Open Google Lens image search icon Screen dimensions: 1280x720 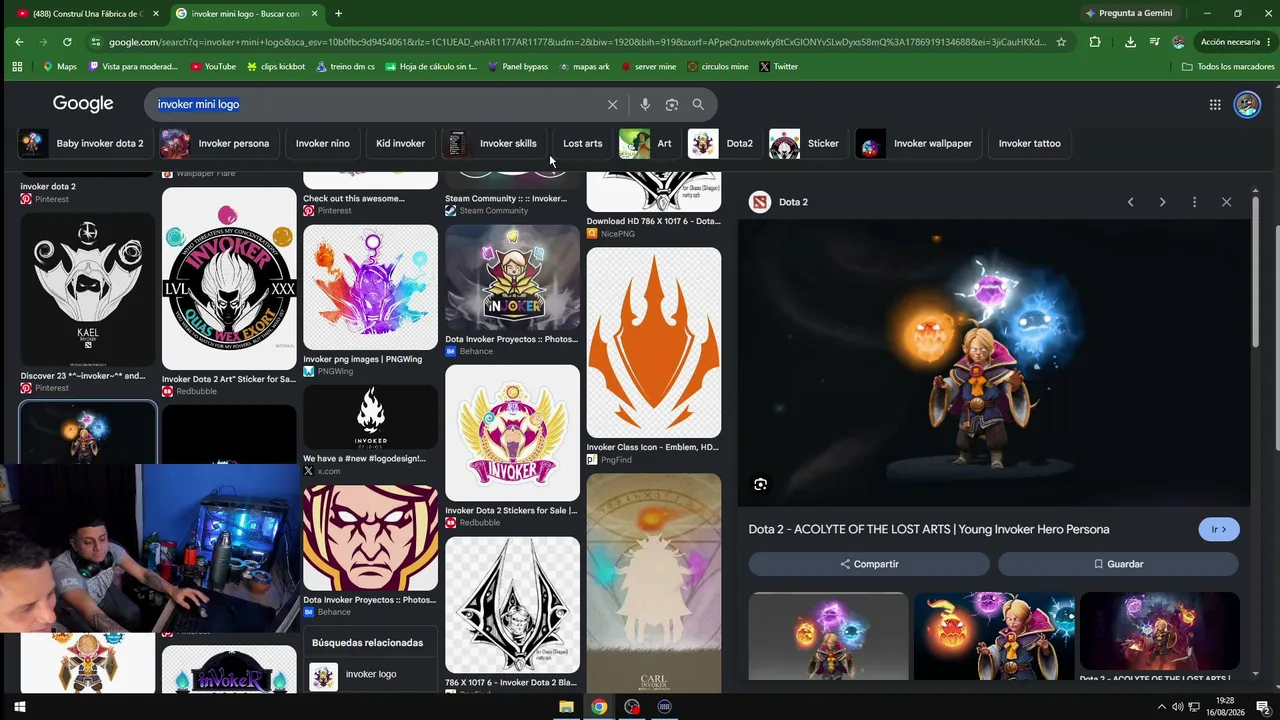click(x=672, y=104)
